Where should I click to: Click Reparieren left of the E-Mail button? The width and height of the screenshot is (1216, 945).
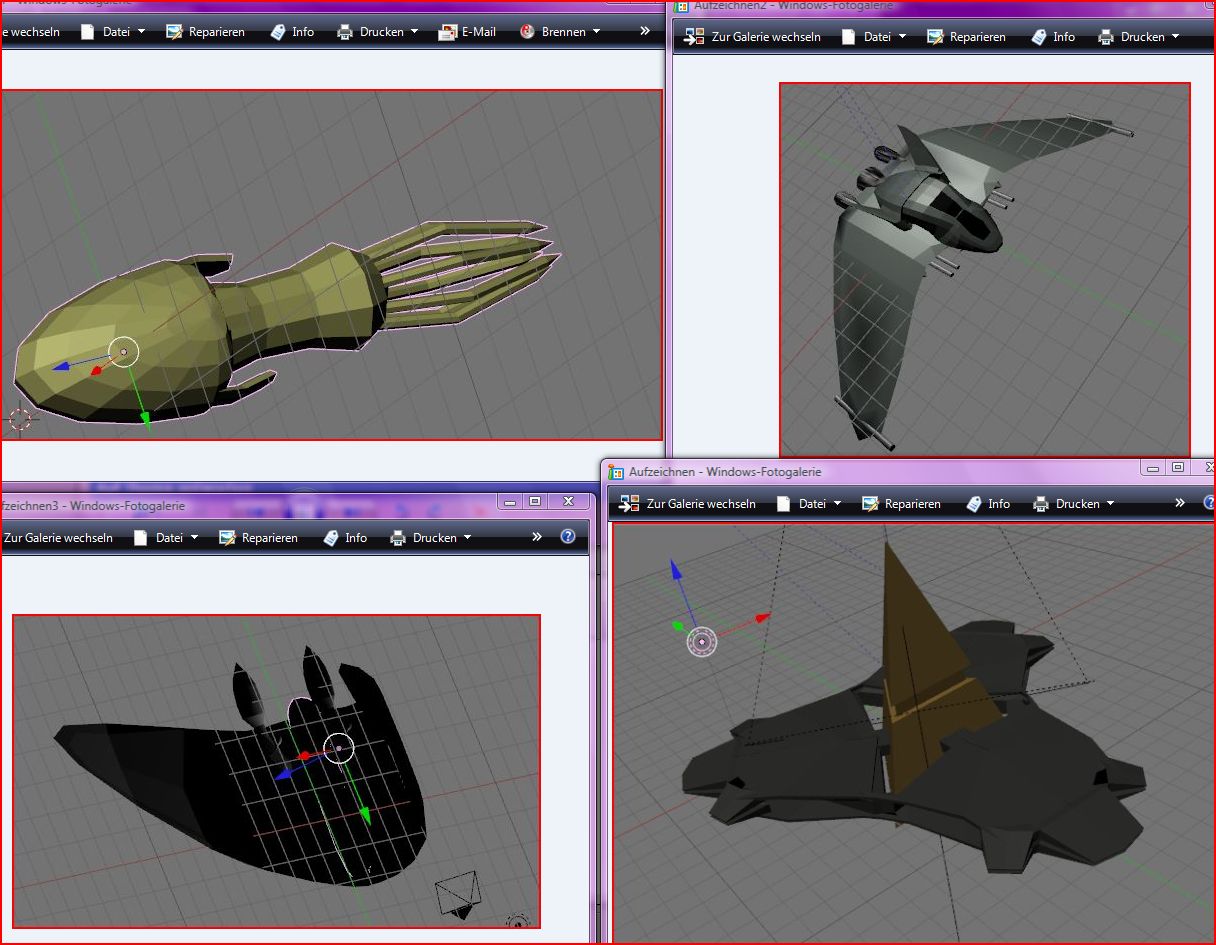(205, 32)
